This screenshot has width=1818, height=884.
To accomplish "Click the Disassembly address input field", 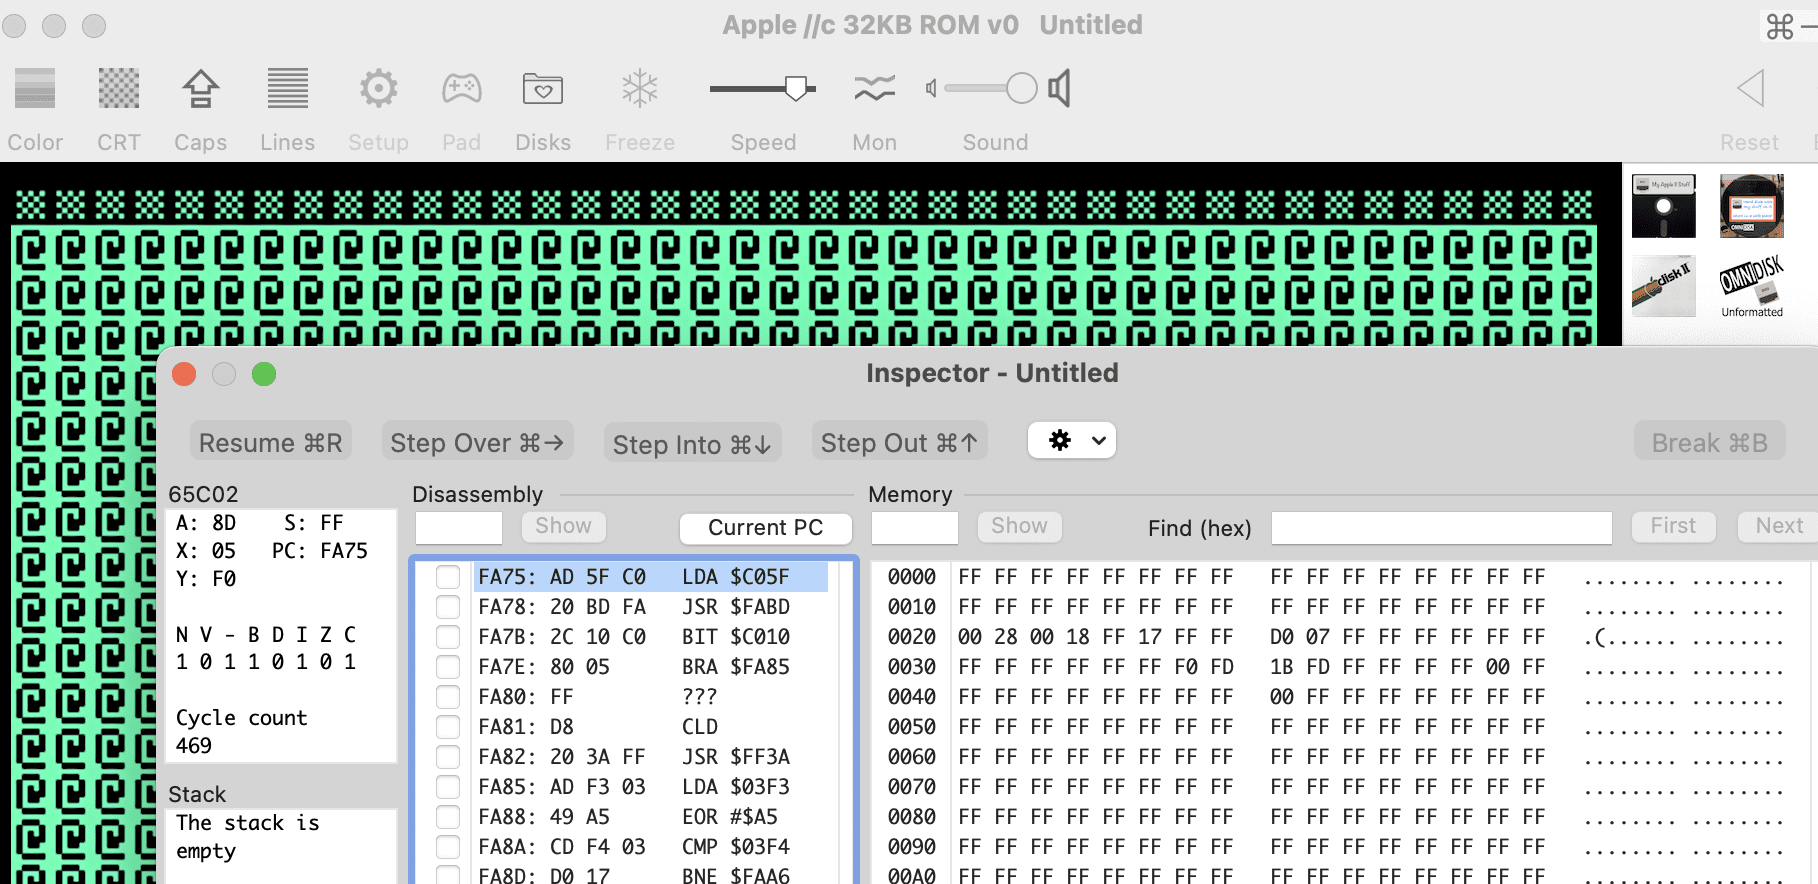I will [x=459, y=527].
